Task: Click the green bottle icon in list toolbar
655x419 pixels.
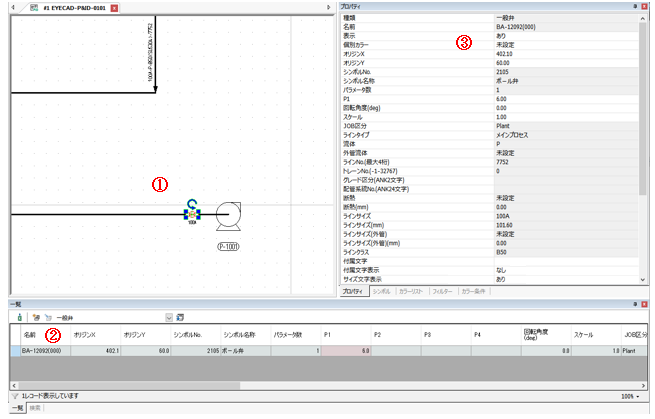Action: point(19,317)
